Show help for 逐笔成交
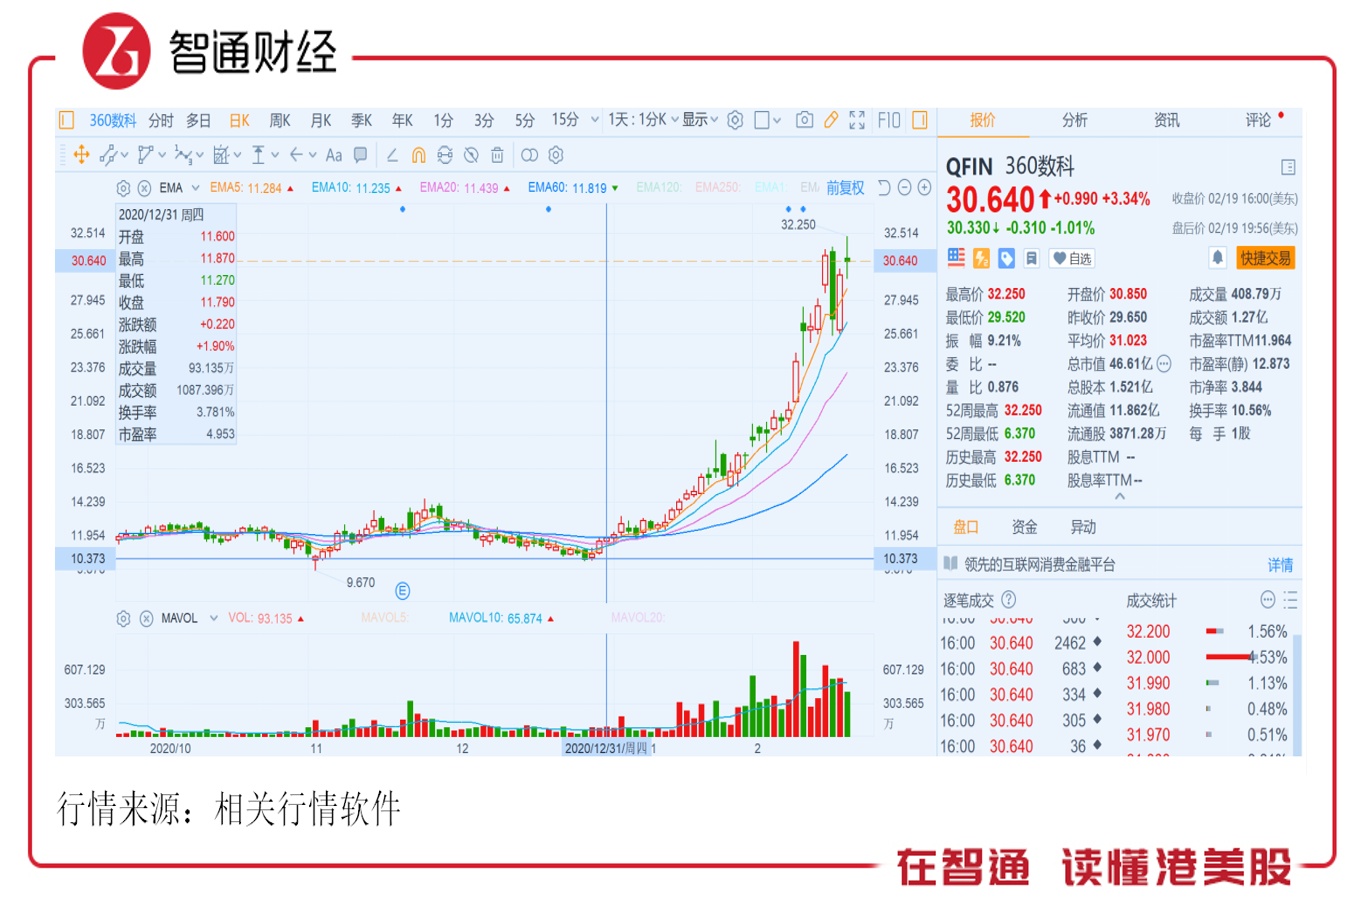The width and height of the screenshot is (1365, 916). [1008, 600]
